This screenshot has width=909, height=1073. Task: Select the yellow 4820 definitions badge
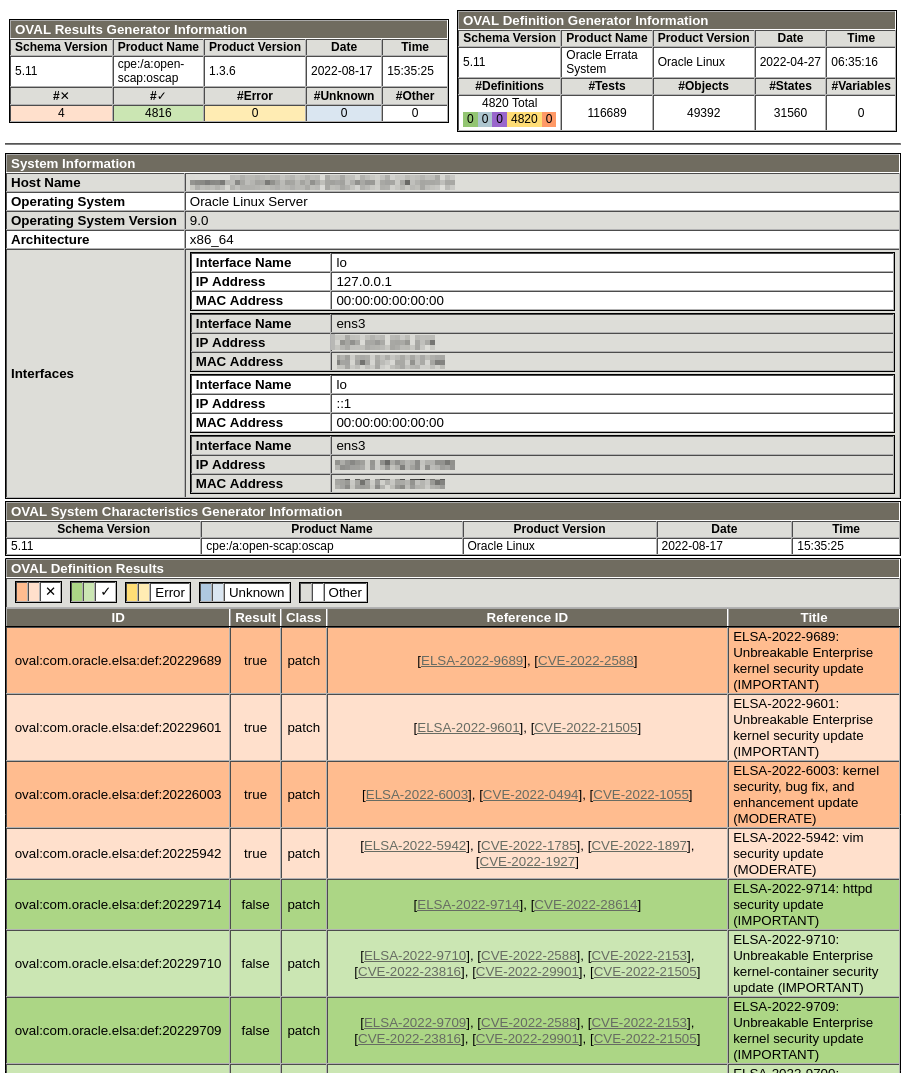524,119
